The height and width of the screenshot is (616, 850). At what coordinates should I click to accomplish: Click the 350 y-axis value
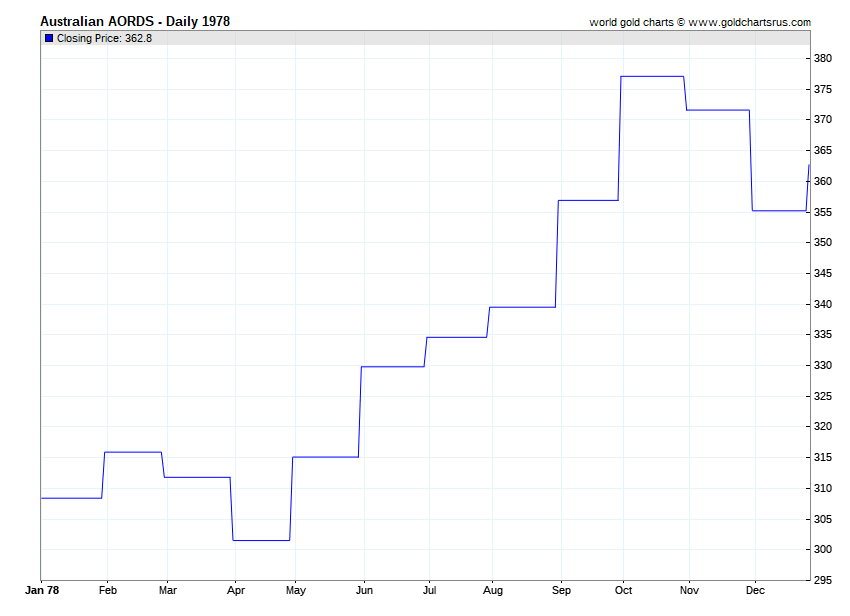[823, 242]
